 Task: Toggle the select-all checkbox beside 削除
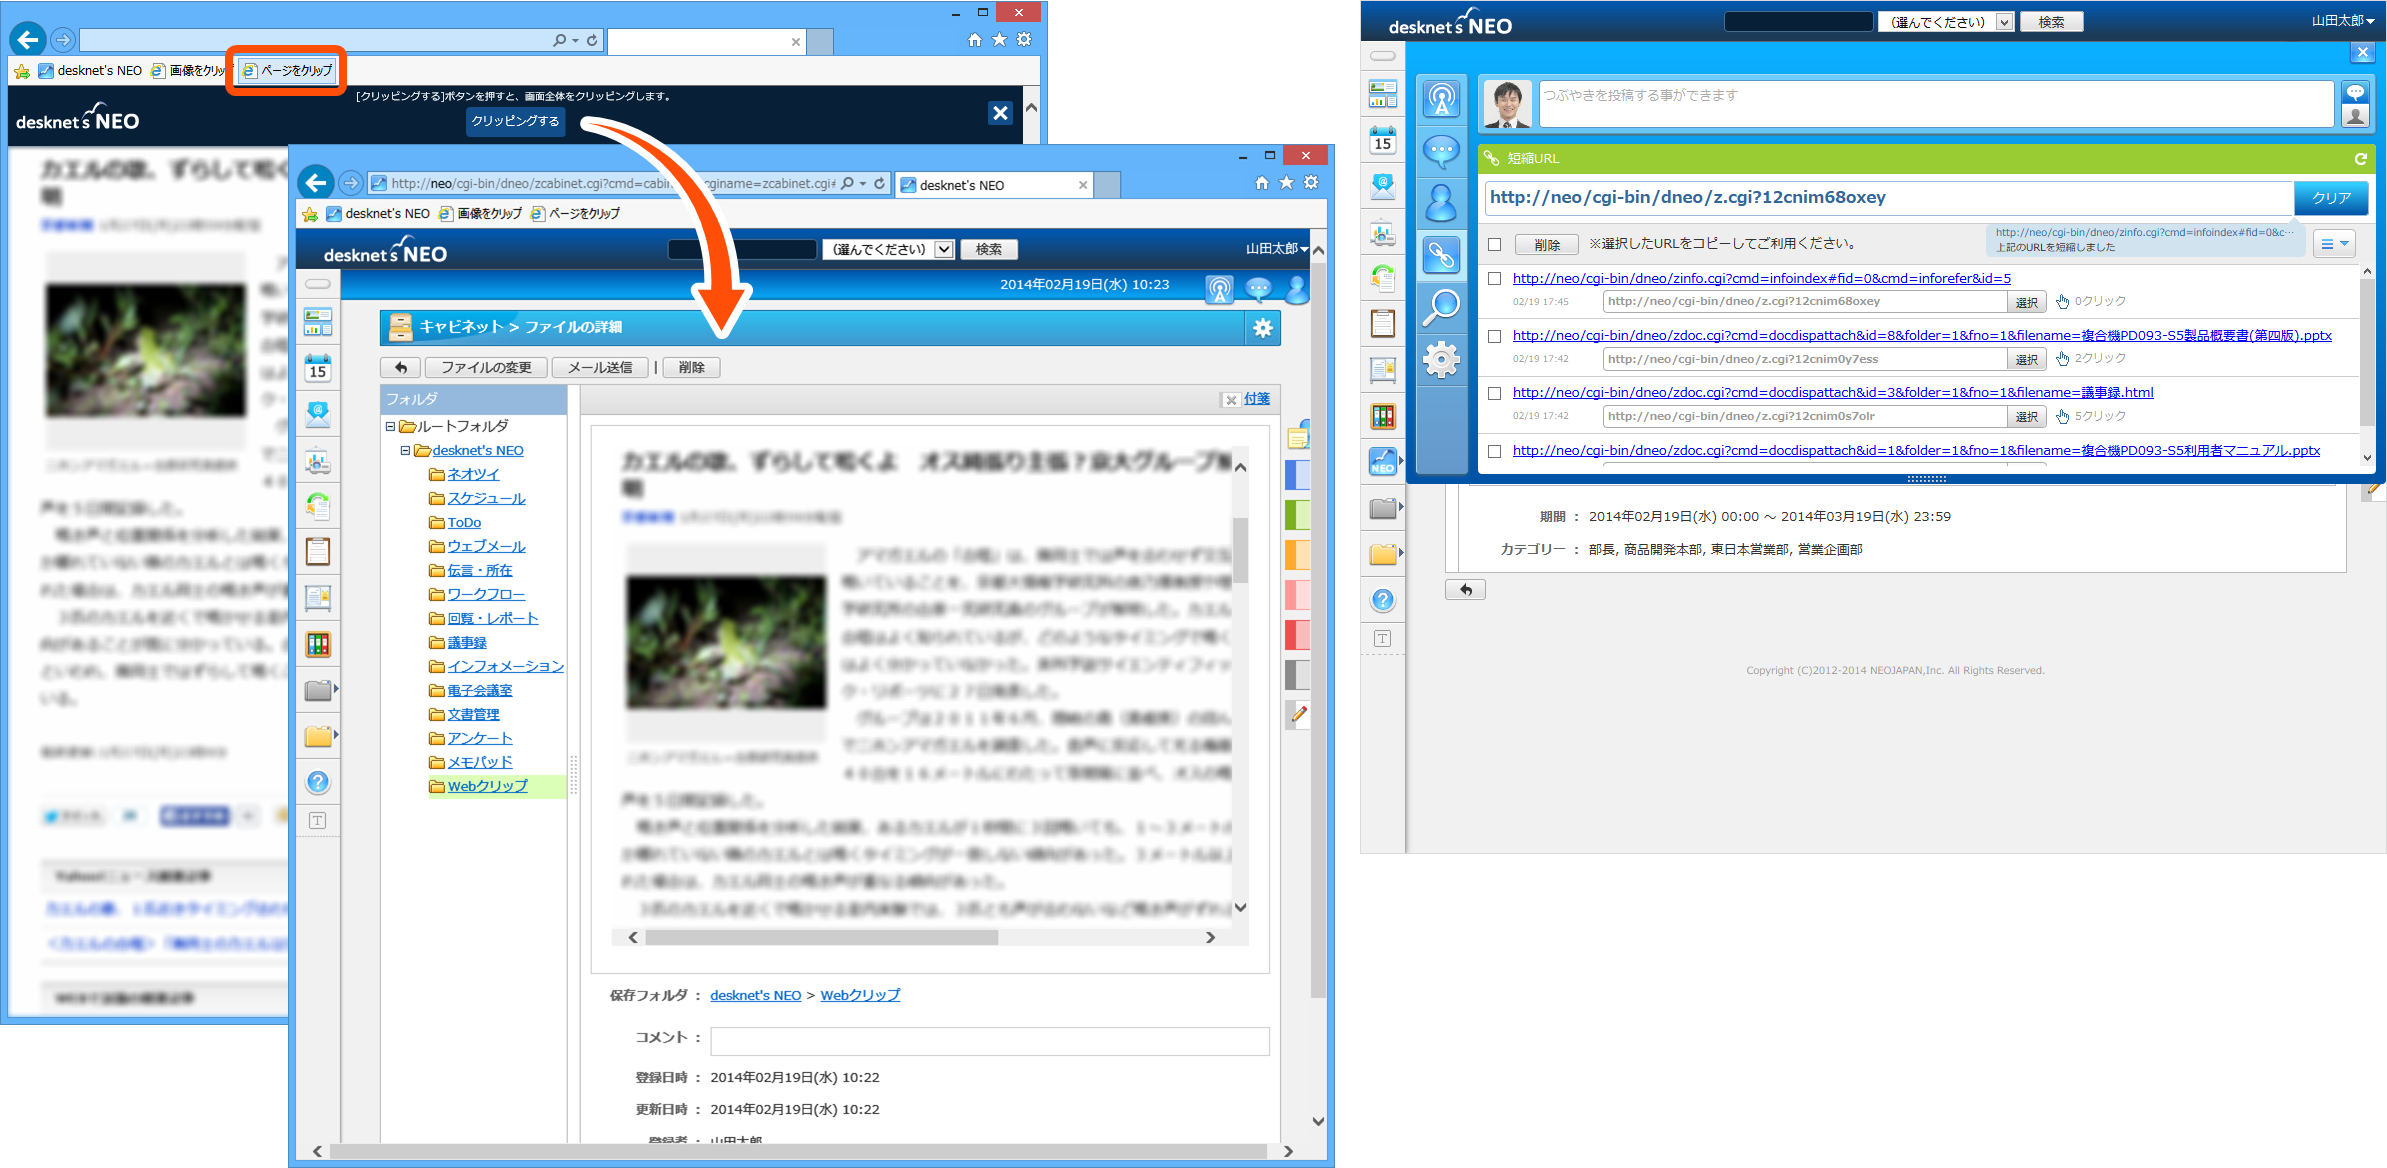1494,244
